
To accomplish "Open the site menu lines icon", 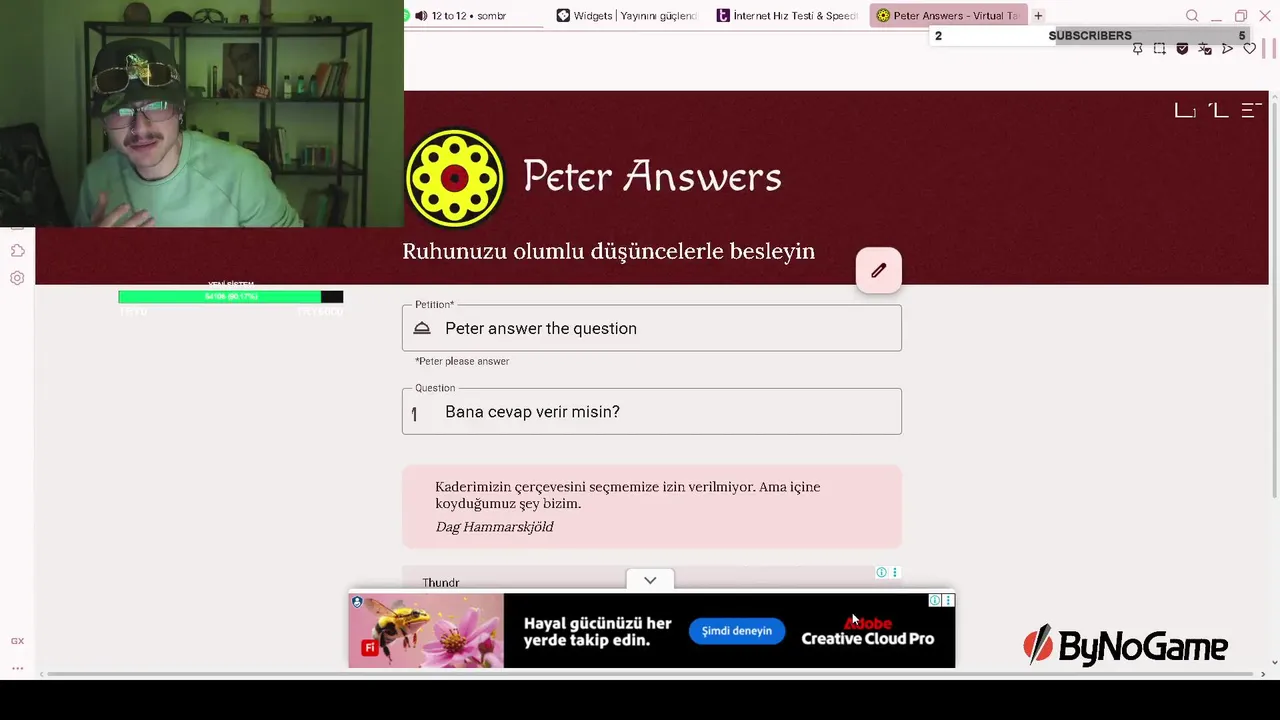I will pyautogui.click(x=1251, y=110).
